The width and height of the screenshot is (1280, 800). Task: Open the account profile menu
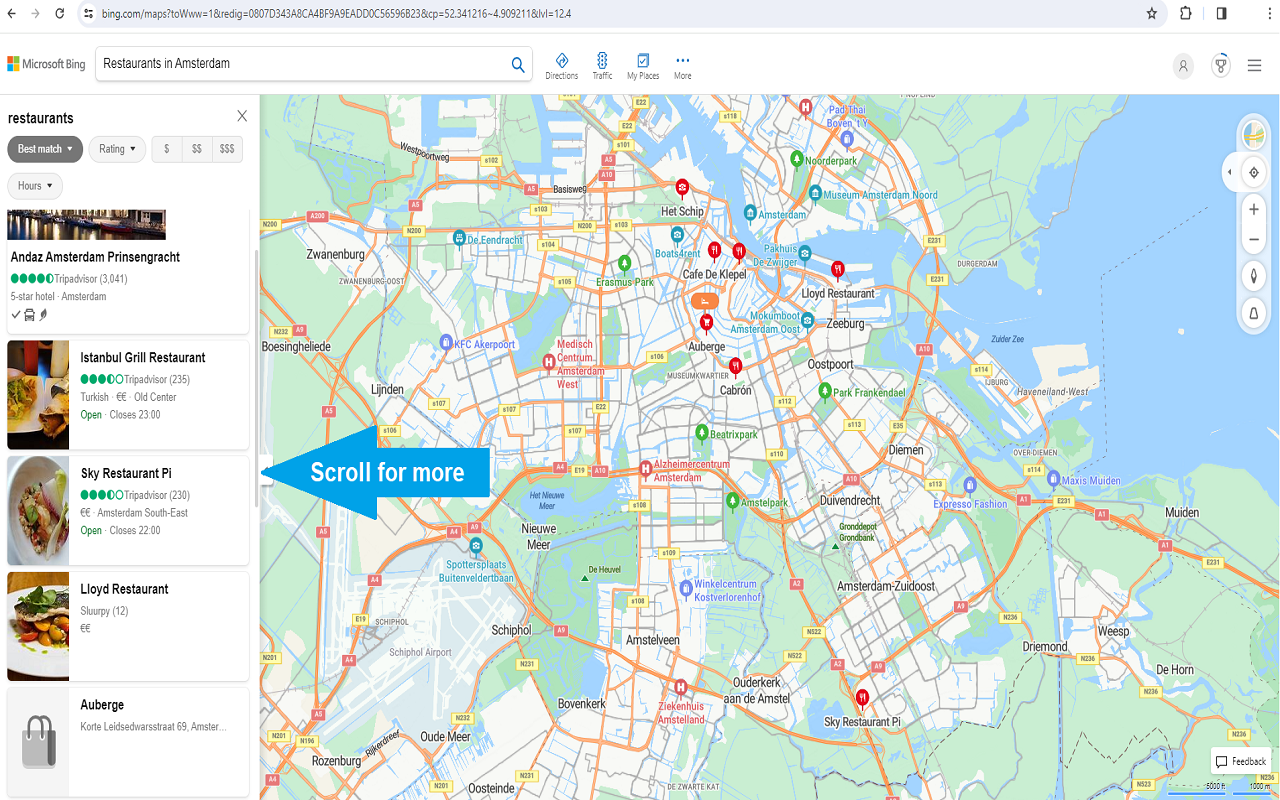pos(1183,65)
